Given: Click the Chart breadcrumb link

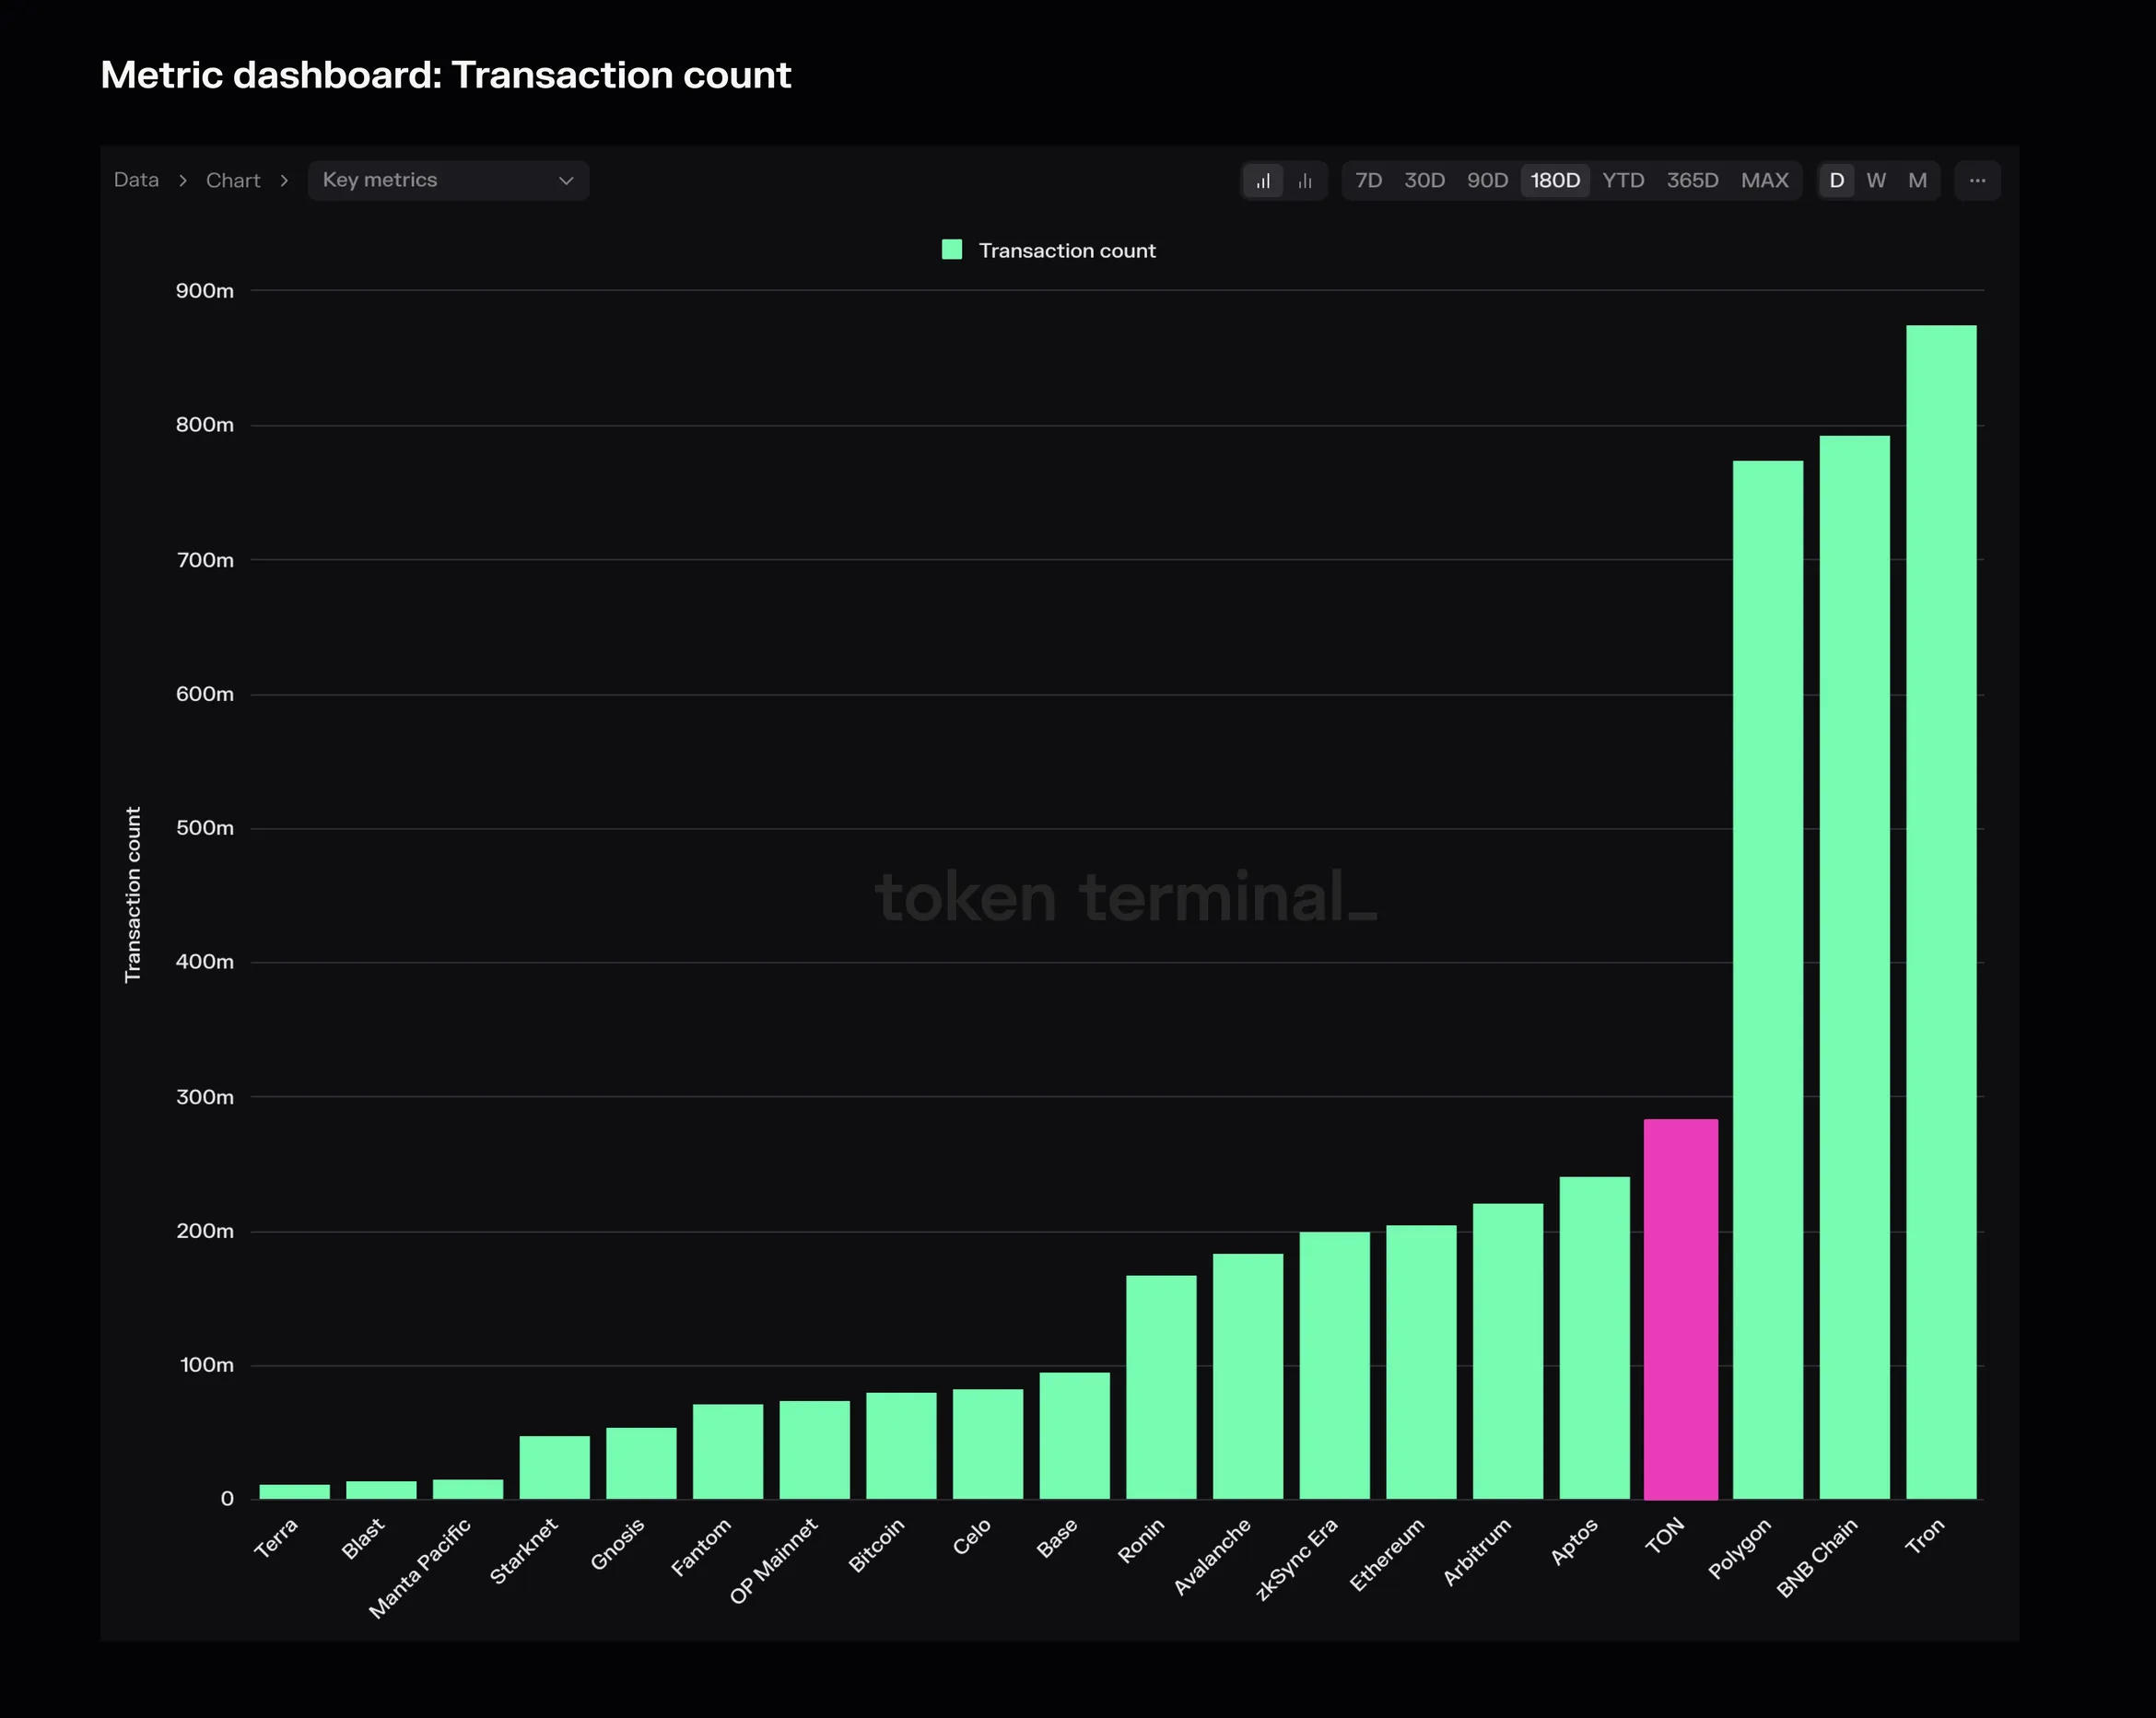Looking at the screenshot, I should 233,180.
